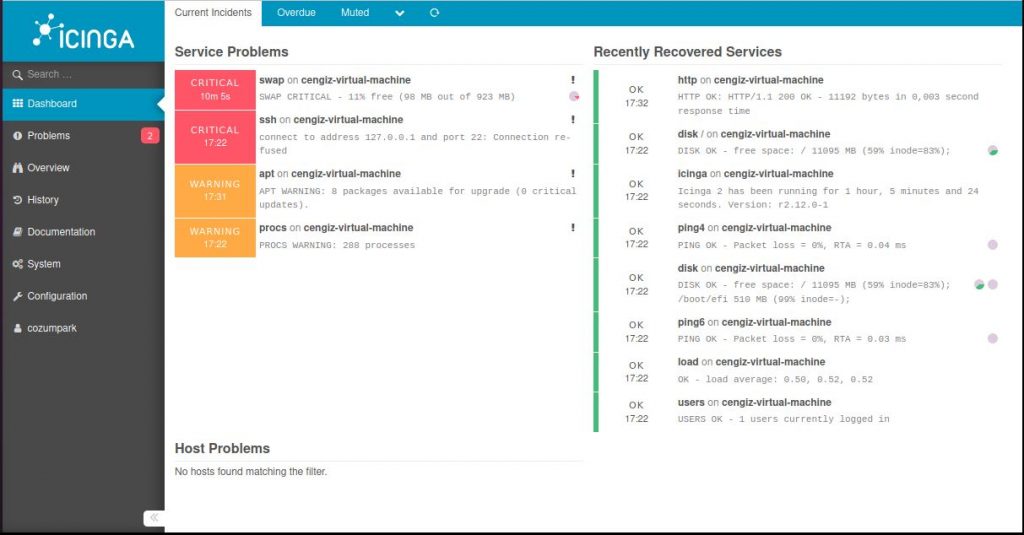The image size is (1024, 535).
Task: Click 'No hosts found matching the filter.'
Action: 251,472
